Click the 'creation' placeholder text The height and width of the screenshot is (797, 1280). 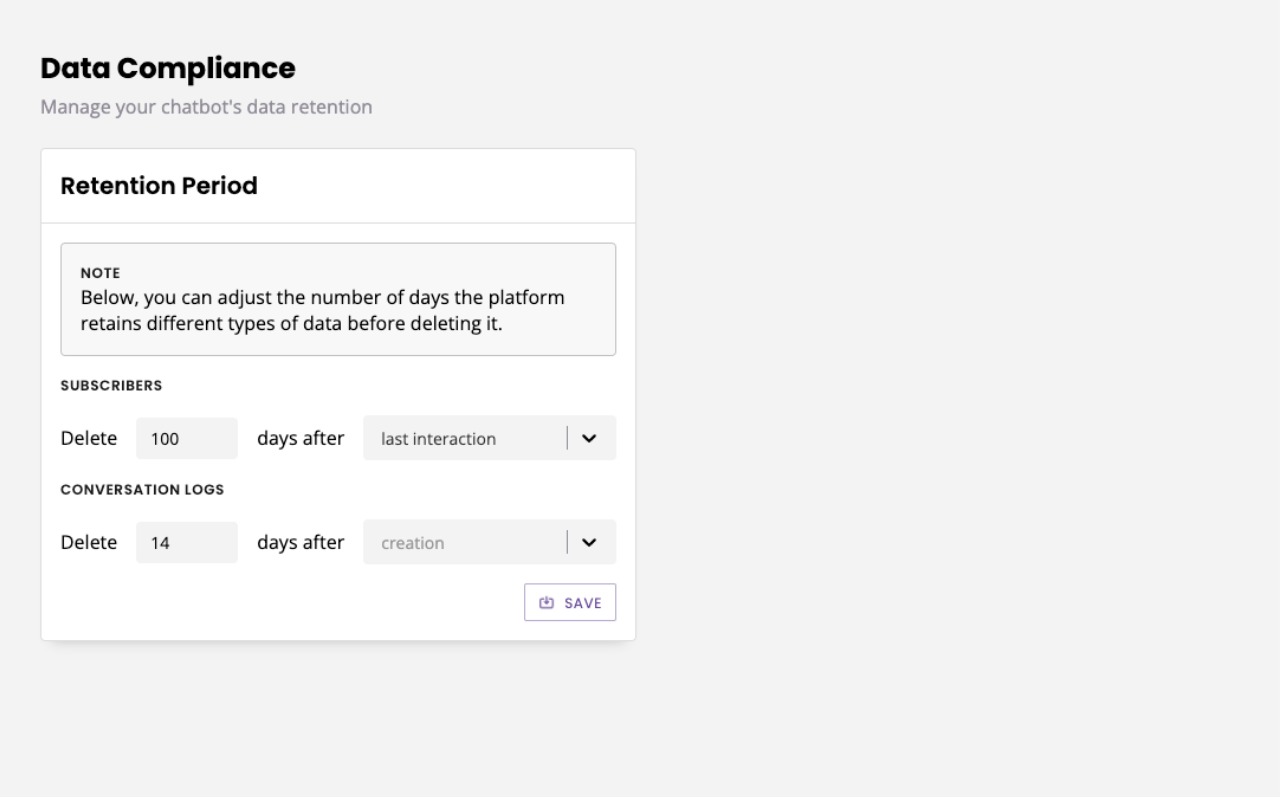coord(412,542)
